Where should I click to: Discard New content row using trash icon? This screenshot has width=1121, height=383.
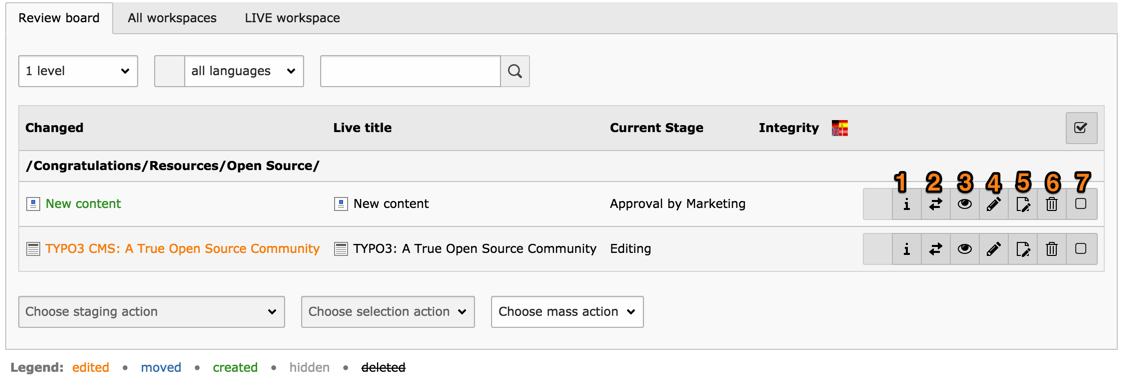(x=1052, y=204)
